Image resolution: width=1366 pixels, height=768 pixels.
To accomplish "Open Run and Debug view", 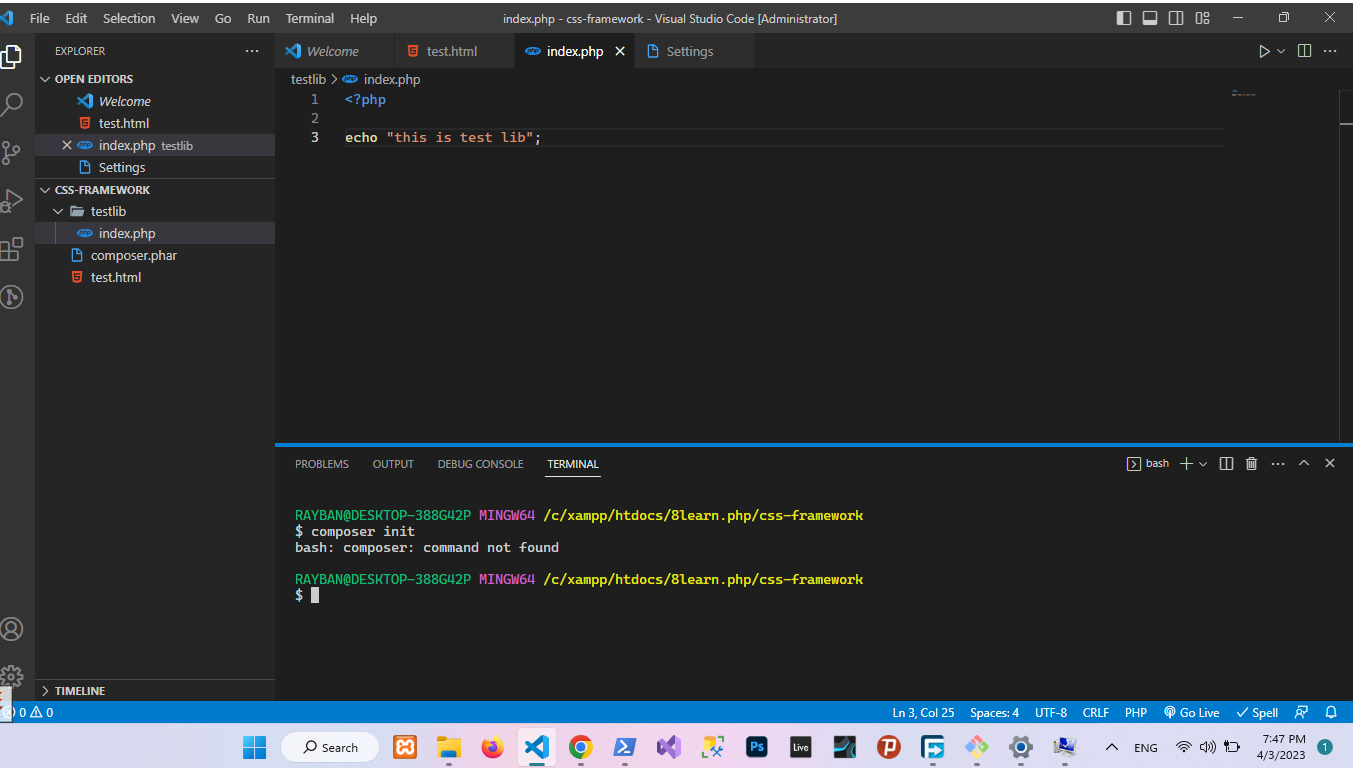I will pos(11,200).
